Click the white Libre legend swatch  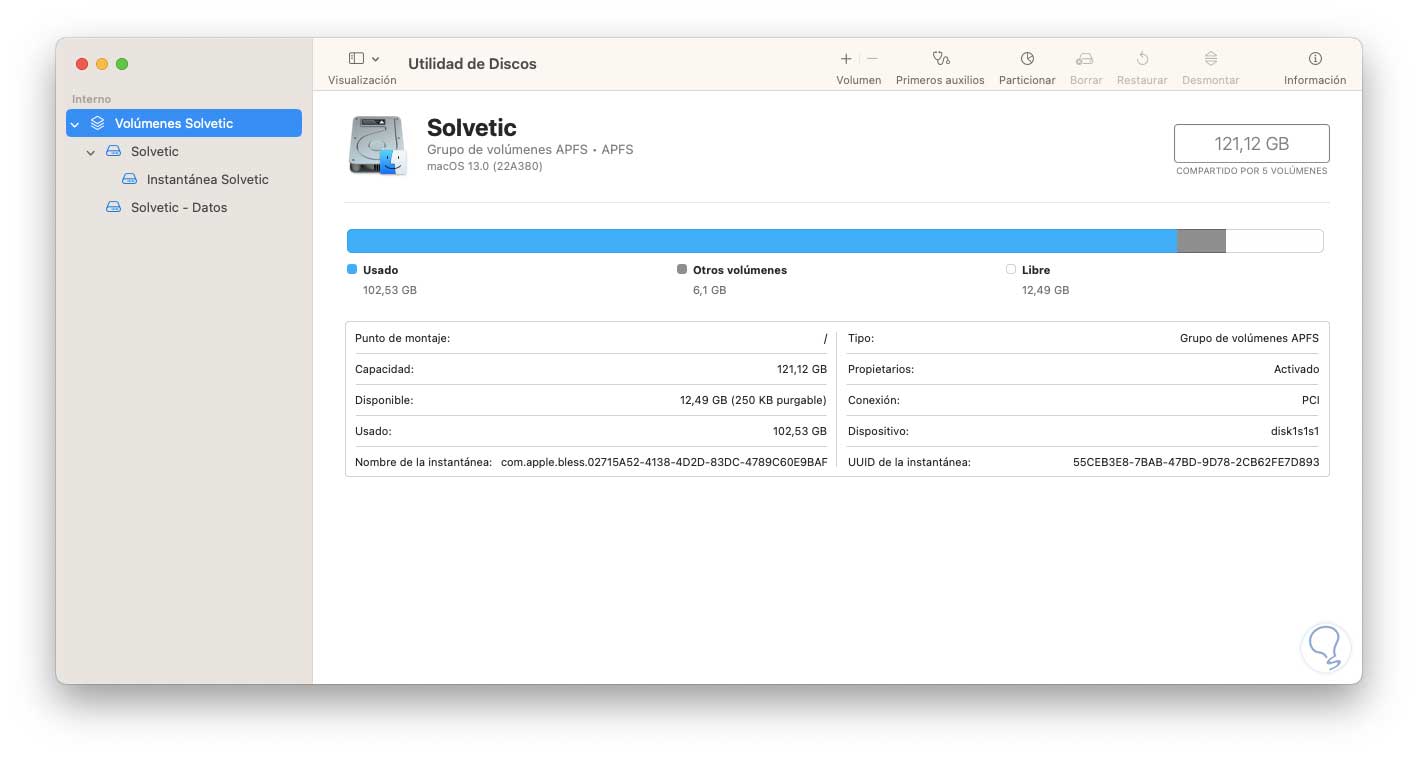coord(1011,269)
